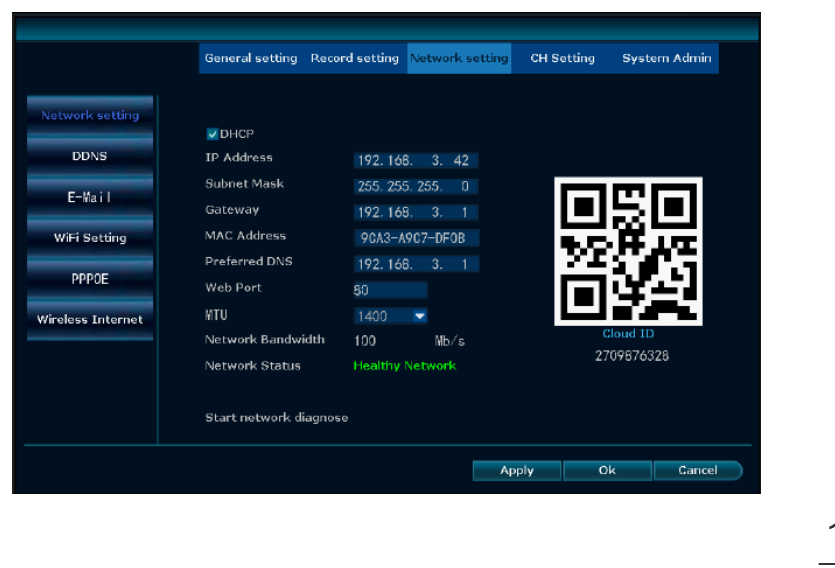Screen dimensions: 835x568
Task: Select the Network setting top tab
Action: coord(459,58)
